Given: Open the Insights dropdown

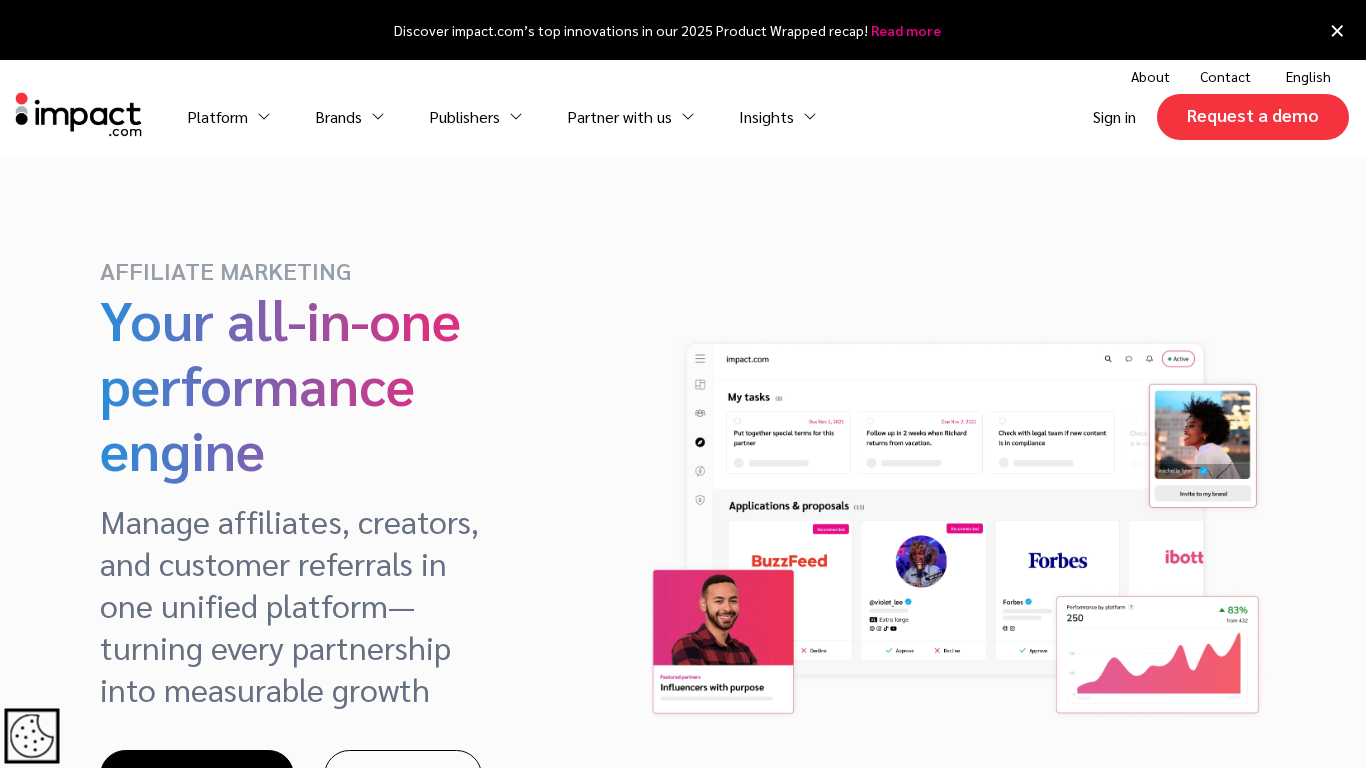Looking at the screenshot, I should (x=777, y=117).
